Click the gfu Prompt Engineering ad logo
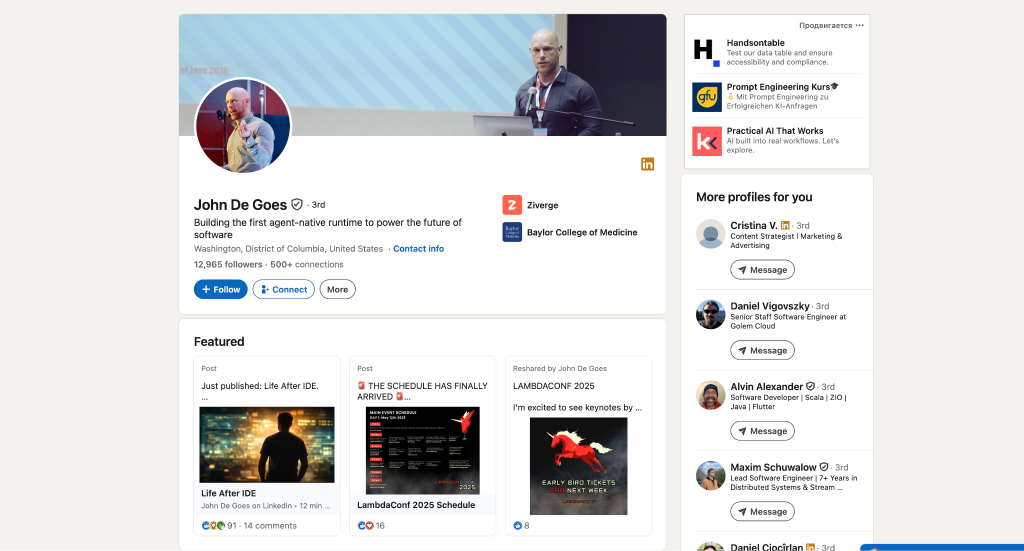Image resolution: width=1024 pixels, height=551 pixels. point(707,97)
